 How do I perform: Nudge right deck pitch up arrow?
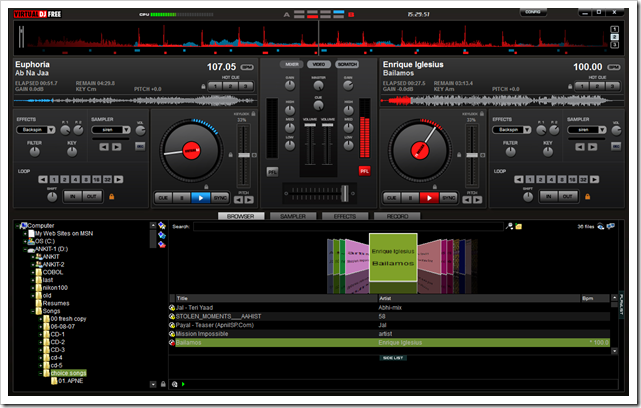click(477, 200)
